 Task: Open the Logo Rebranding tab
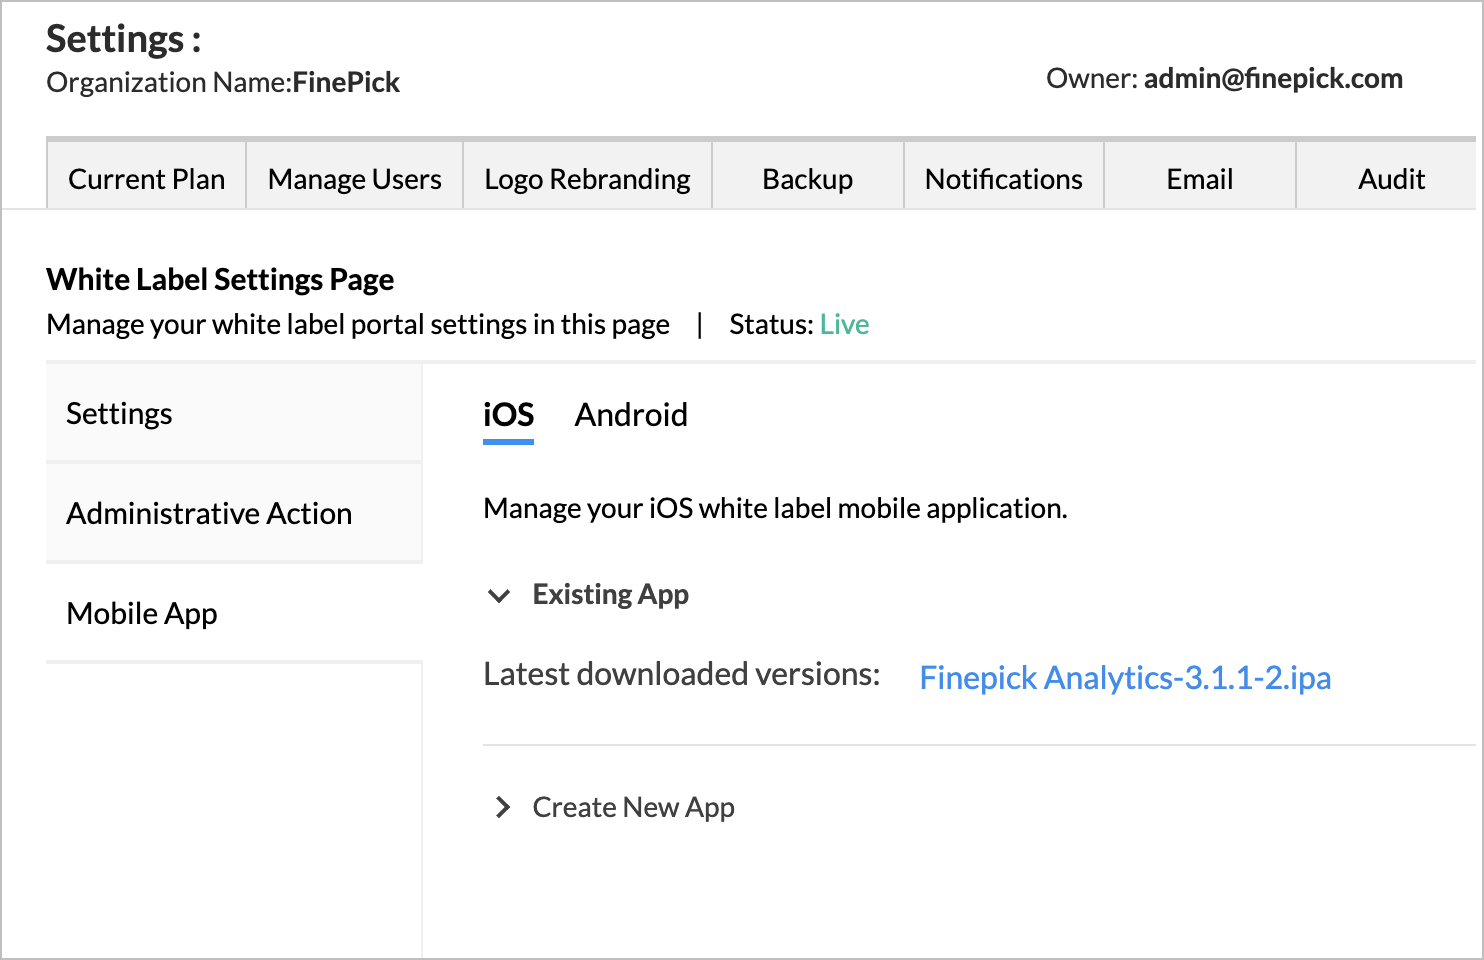(587, 178)
